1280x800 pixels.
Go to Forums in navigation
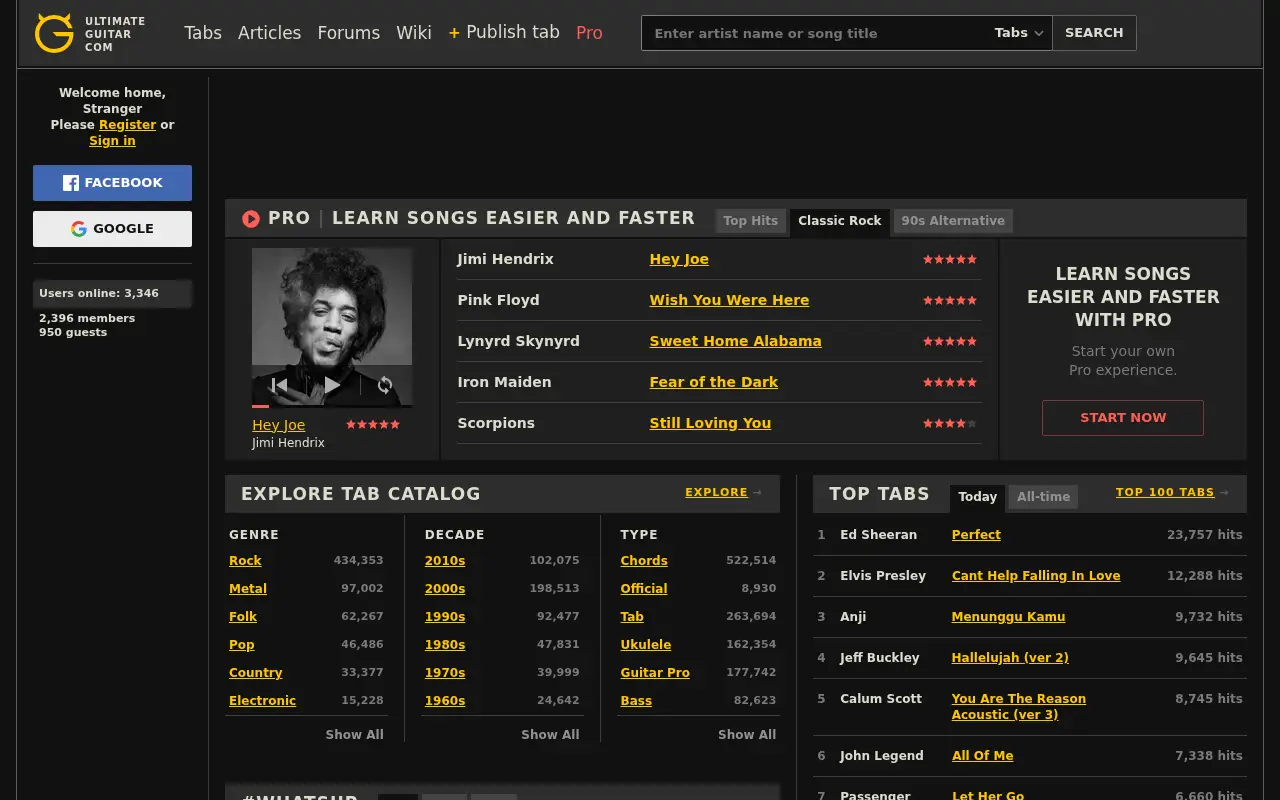coord(348,33)
